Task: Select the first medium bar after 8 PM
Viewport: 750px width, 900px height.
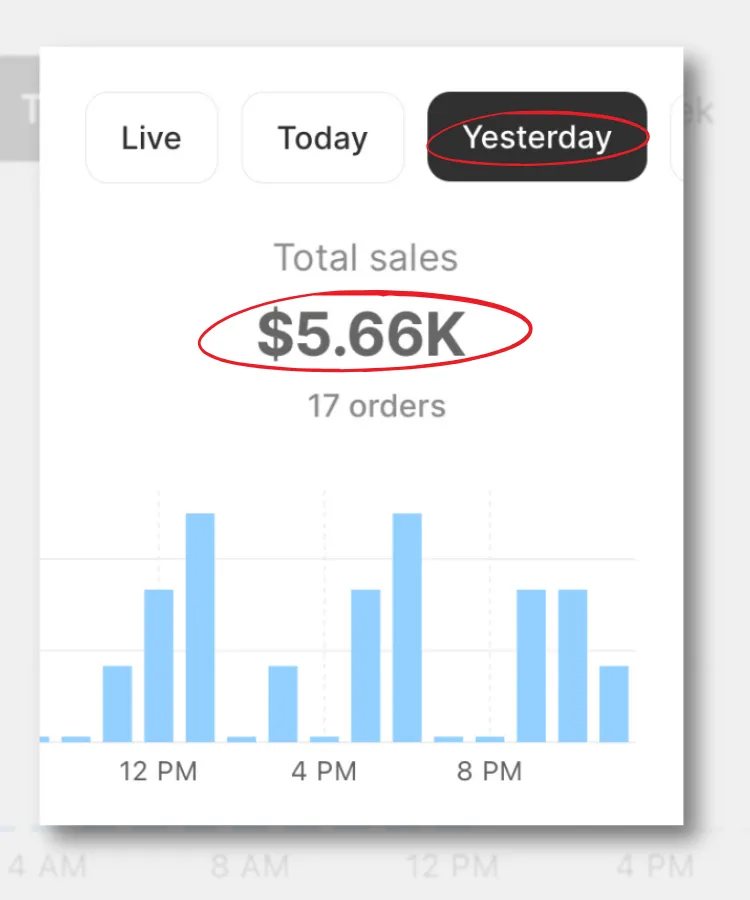Action: coord(531,665)
